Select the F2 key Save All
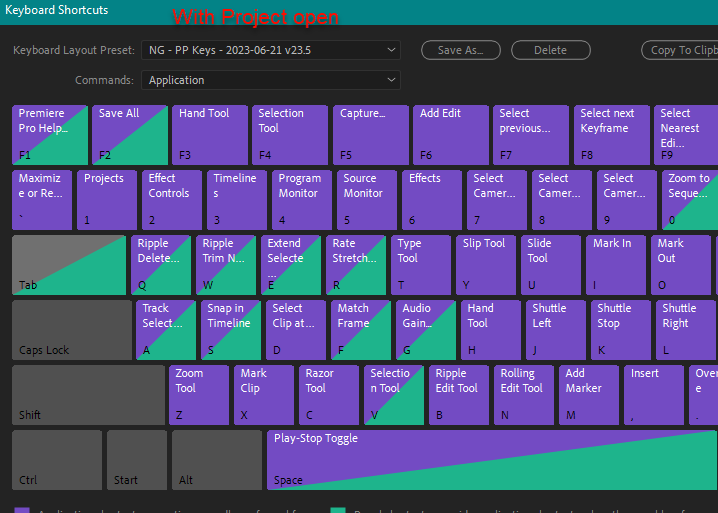 pyautogui.click(x=130, y=135)
